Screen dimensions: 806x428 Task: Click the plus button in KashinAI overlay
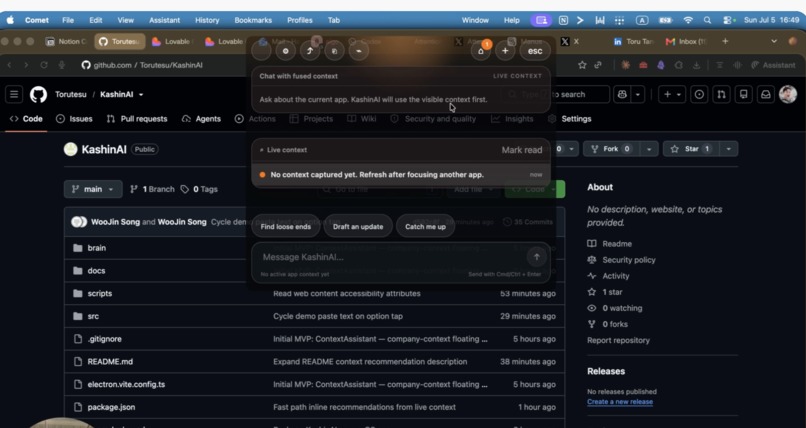tap(505, 51)
